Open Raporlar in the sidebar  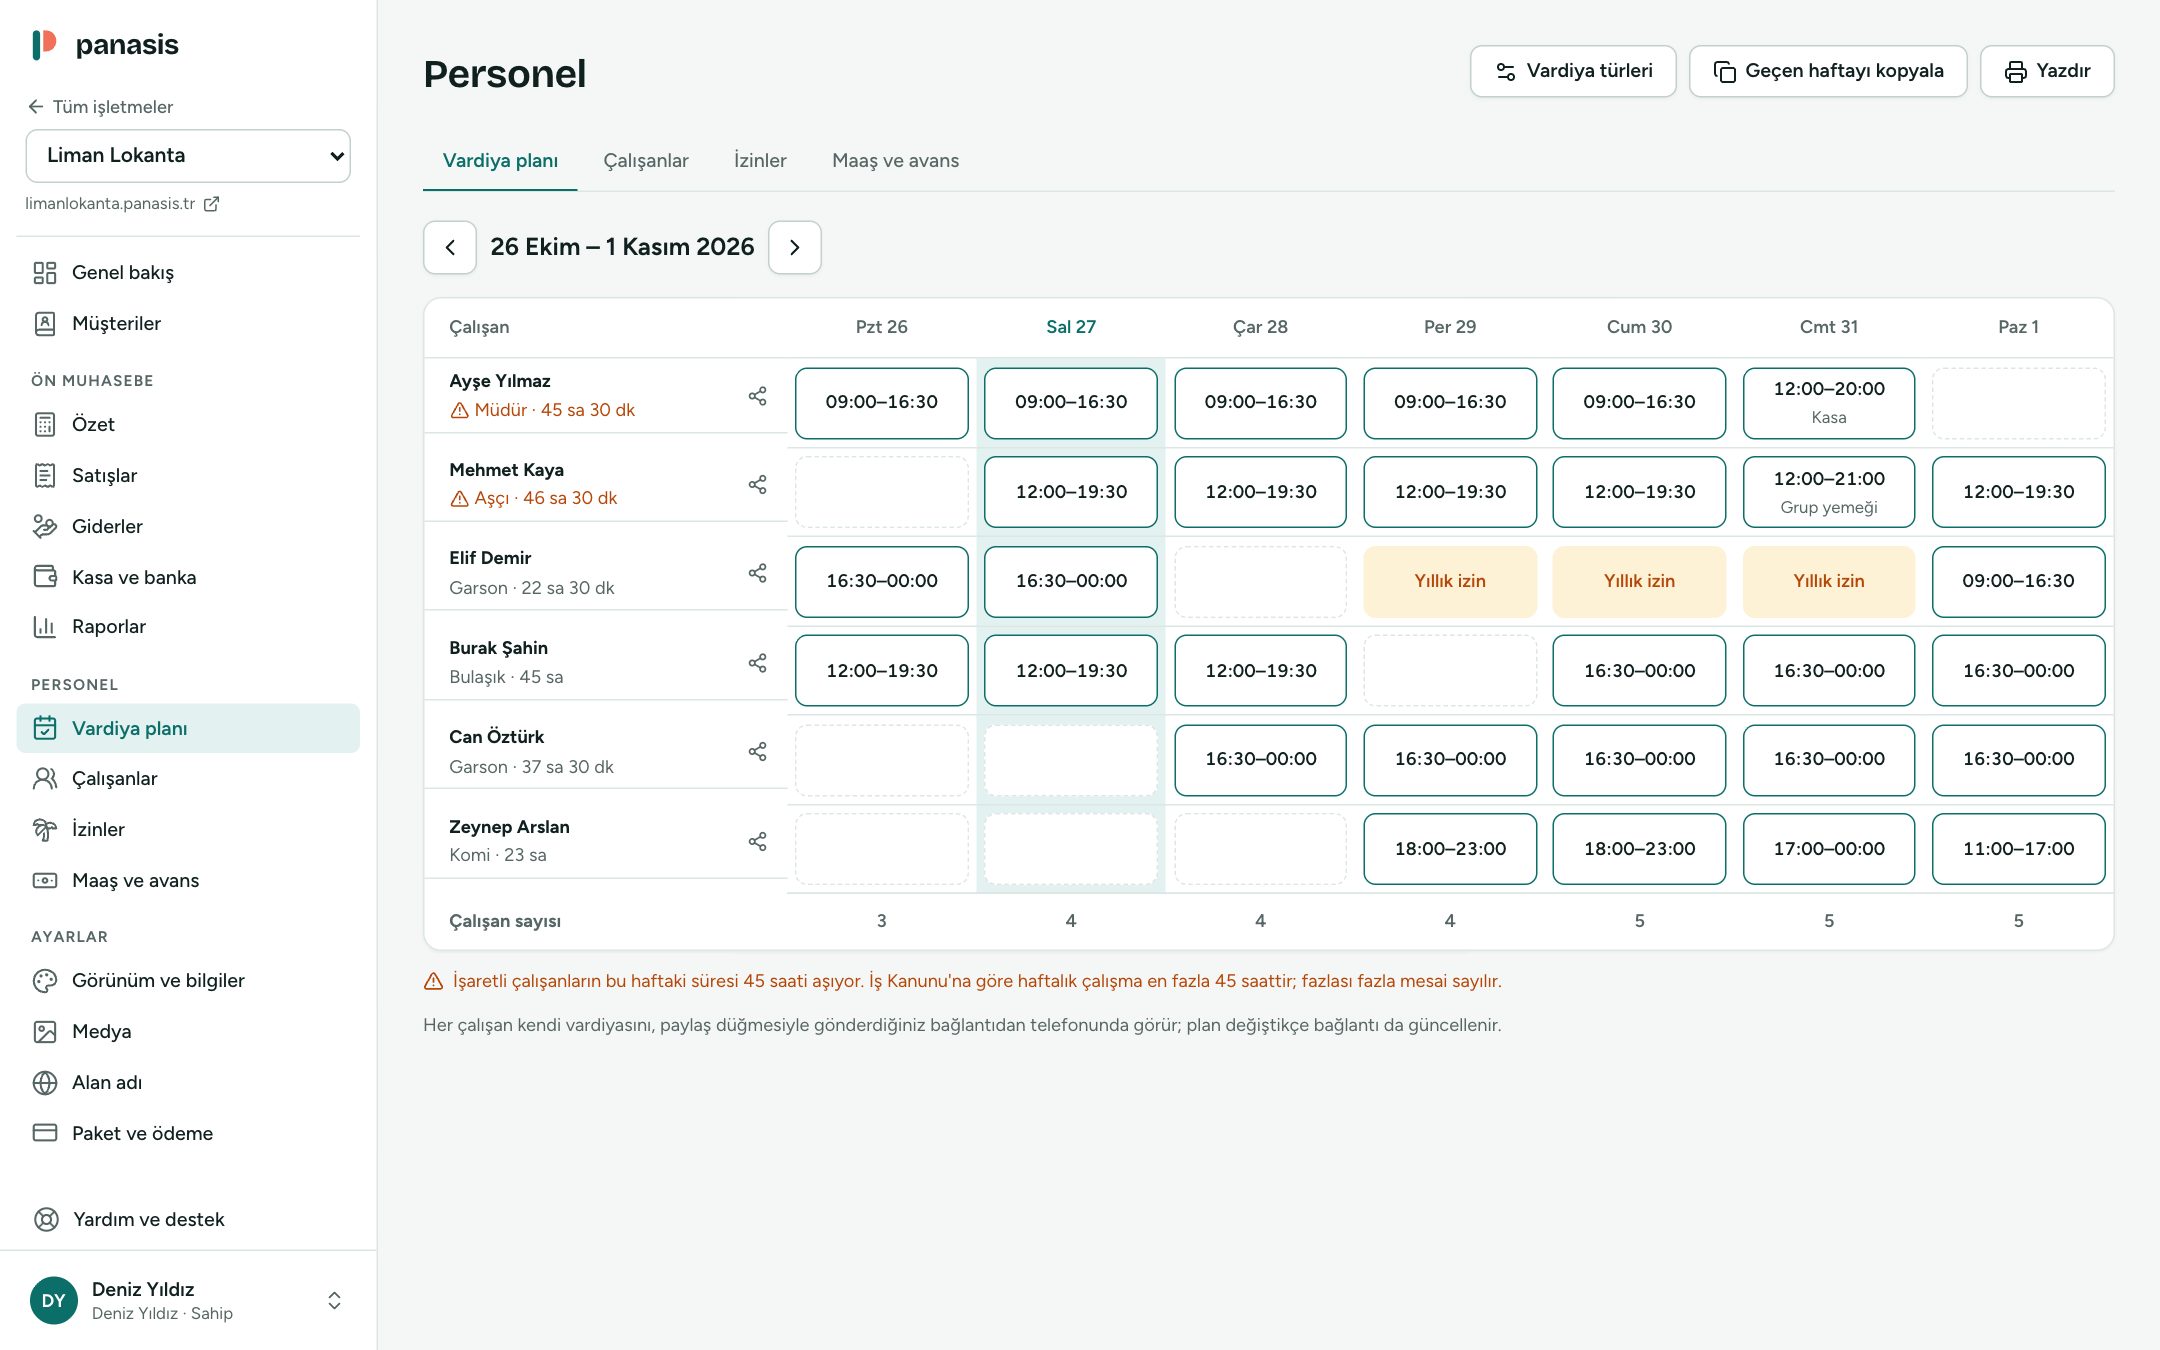pyautogui.click(x=188, y=627)
